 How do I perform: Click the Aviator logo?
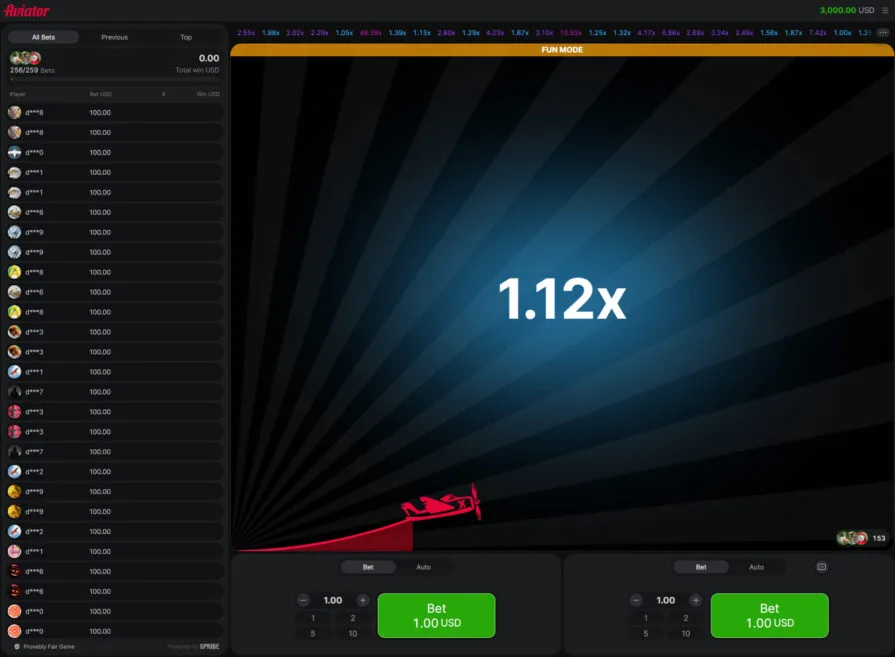coord(27,10)
